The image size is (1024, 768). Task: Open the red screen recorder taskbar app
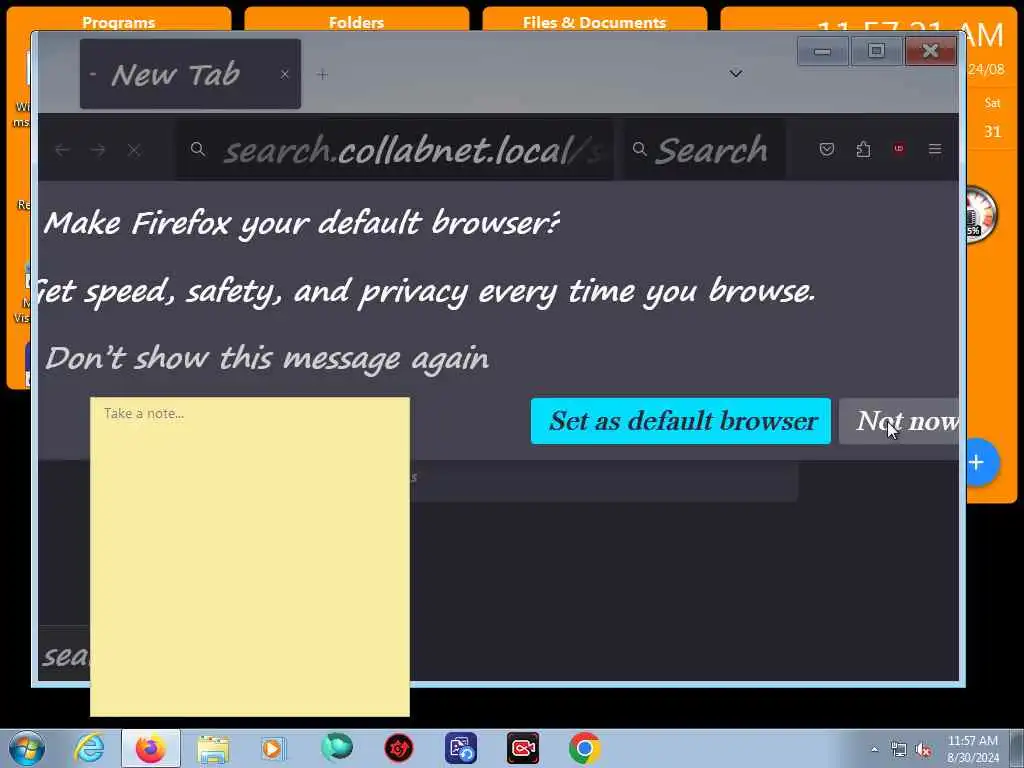(x=523, y=748)
